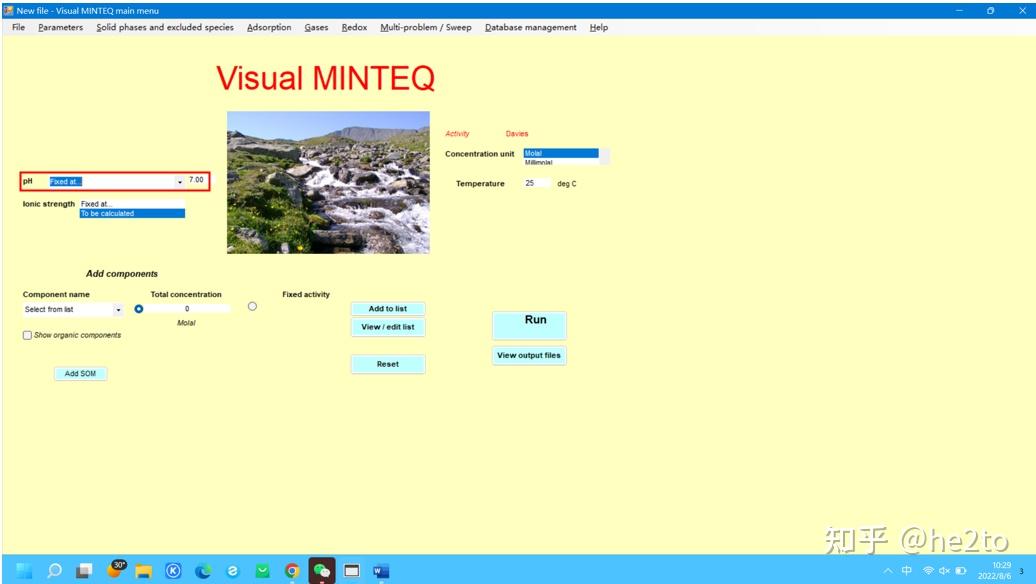Click the Reset button
The height and width of the screenshot is (584, 1036).
pos(388,364)
